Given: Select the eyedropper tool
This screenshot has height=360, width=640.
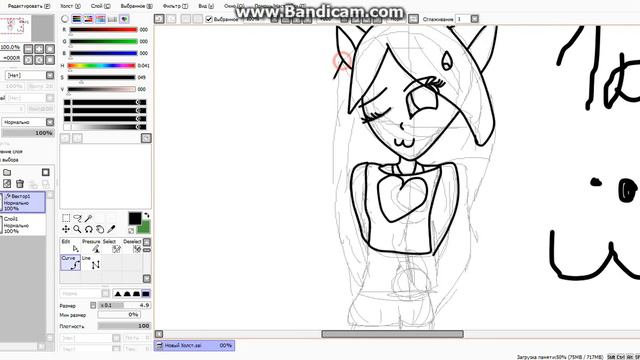Looking at the screenshot, I should [x=111, y=229].
